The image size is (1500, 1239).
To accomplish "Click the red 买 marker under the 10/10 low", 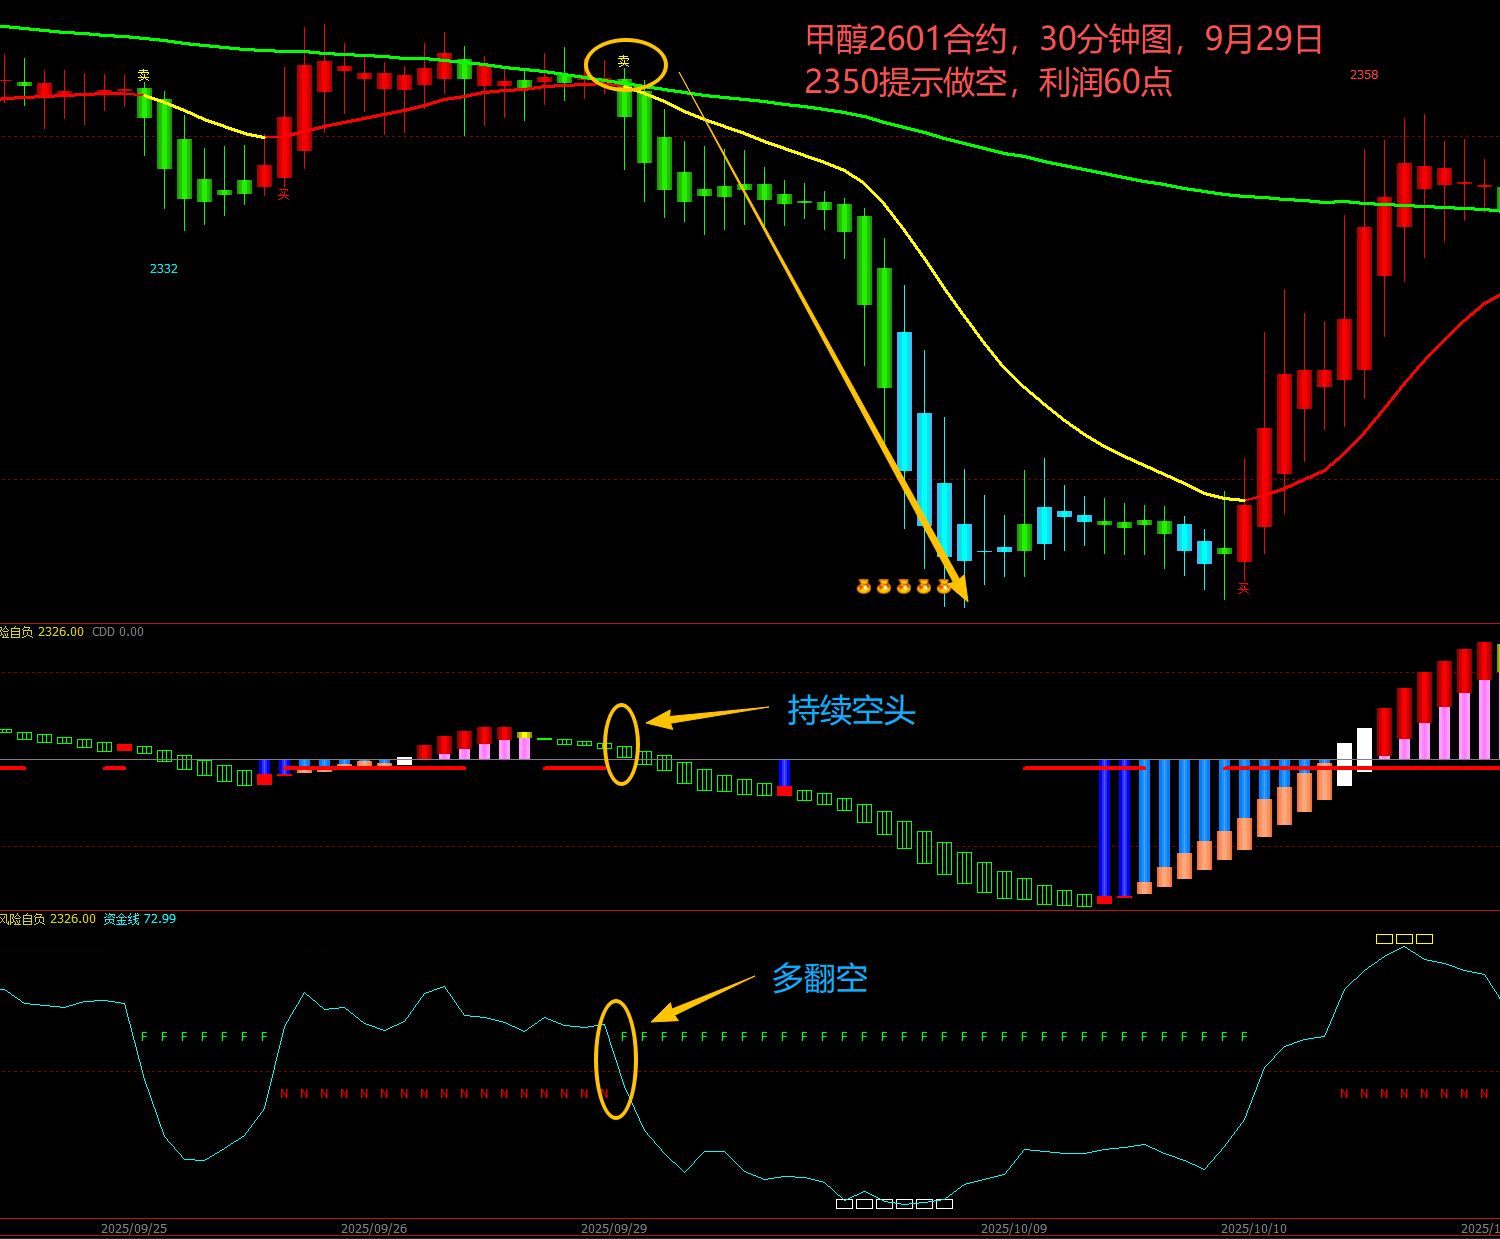I will point(1243,589).
